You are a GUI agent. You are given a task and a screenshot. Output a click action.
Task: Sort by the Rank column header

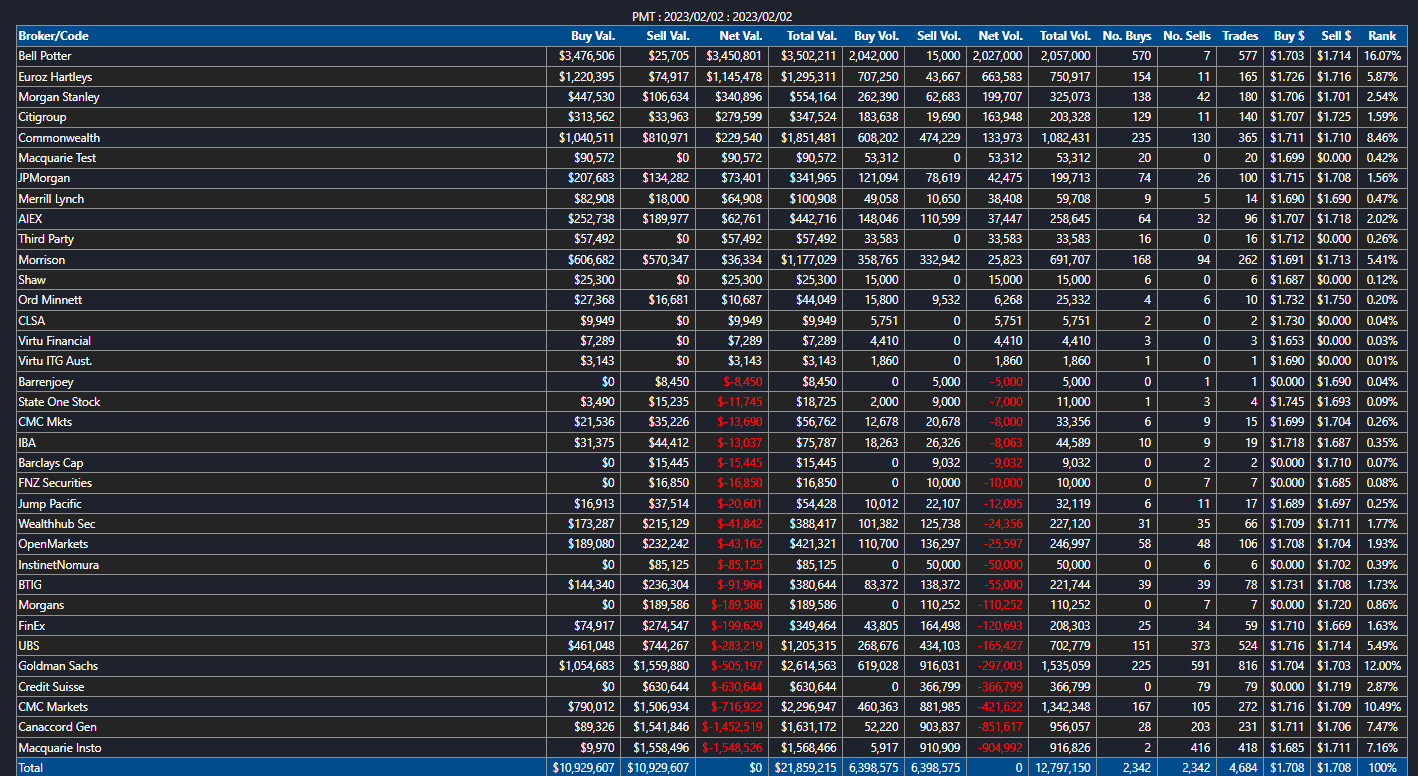(1382, 36)
